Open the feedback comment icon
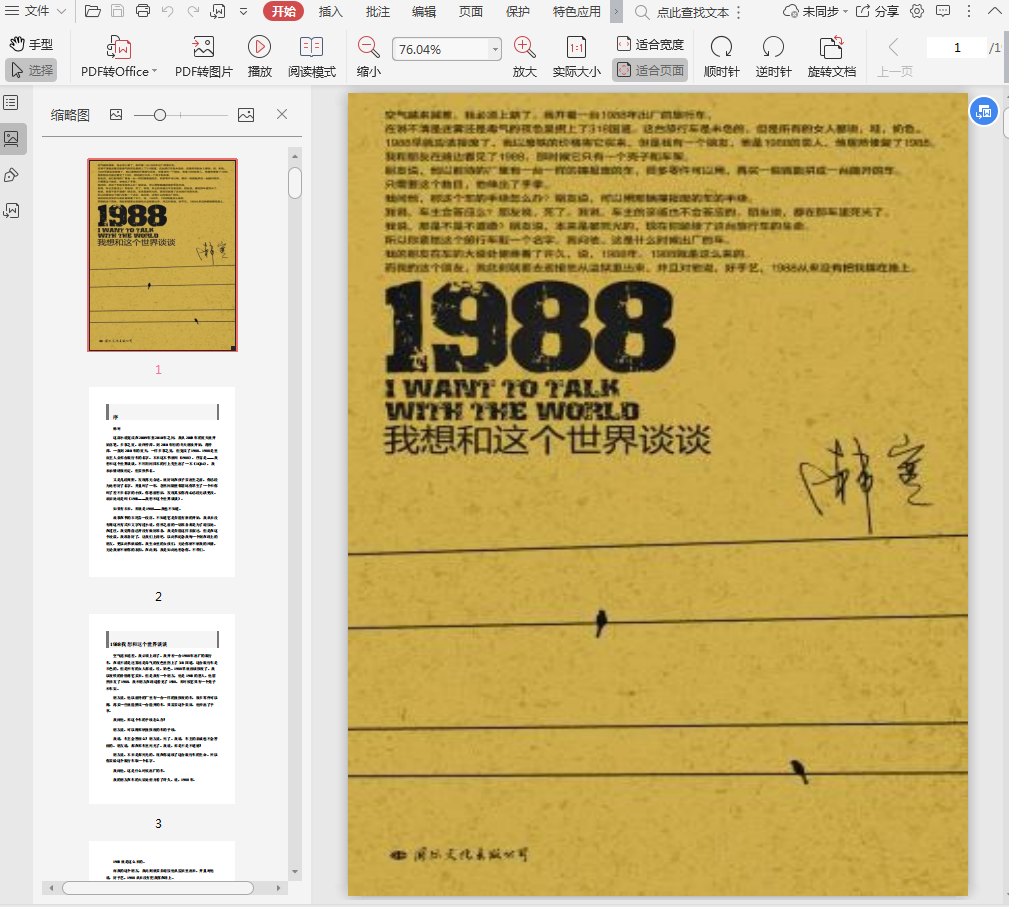The width and height of the screenshot is (1009, 907). 943,11
